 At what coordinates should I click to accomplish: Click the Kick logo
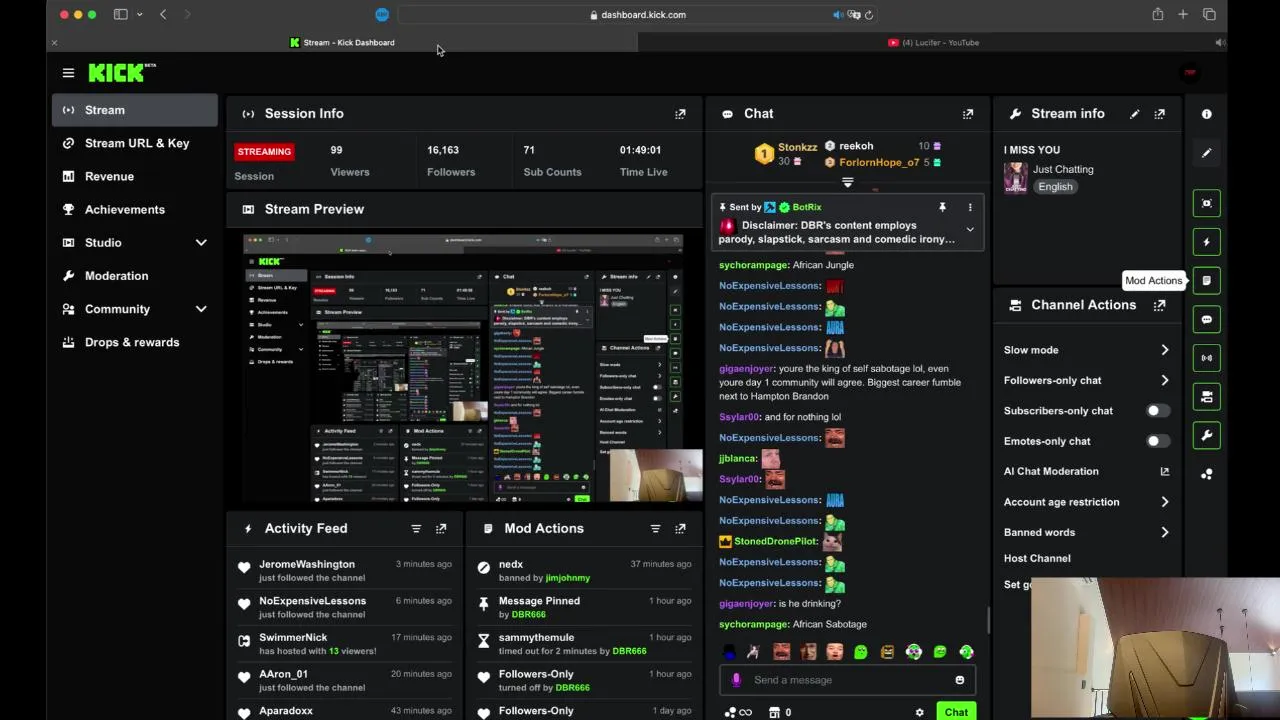[x=122, y=73]
